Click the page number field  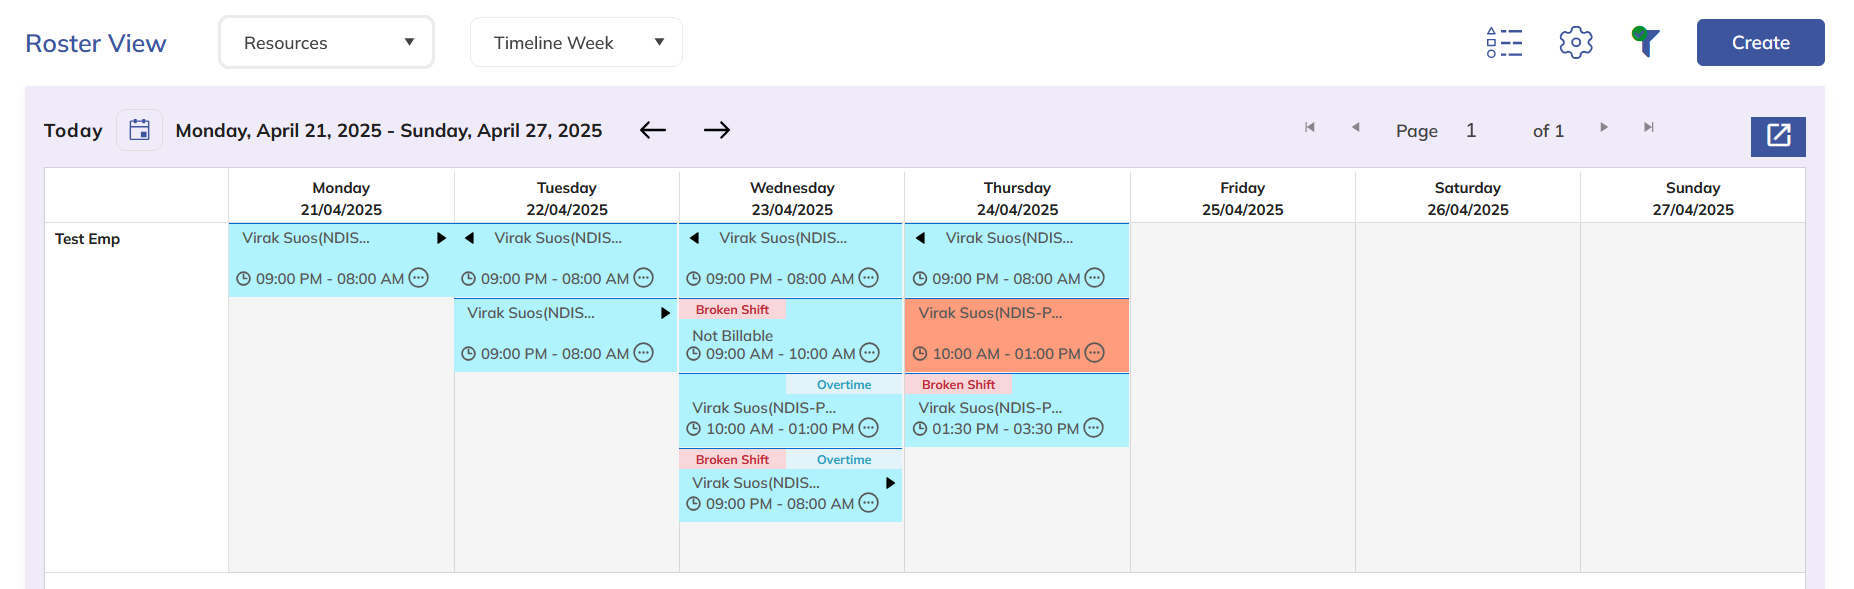[1471, 131]
